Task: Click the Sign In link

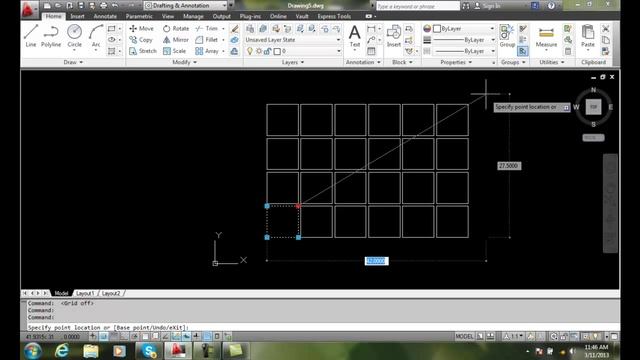Action: (x=491, y=6)
